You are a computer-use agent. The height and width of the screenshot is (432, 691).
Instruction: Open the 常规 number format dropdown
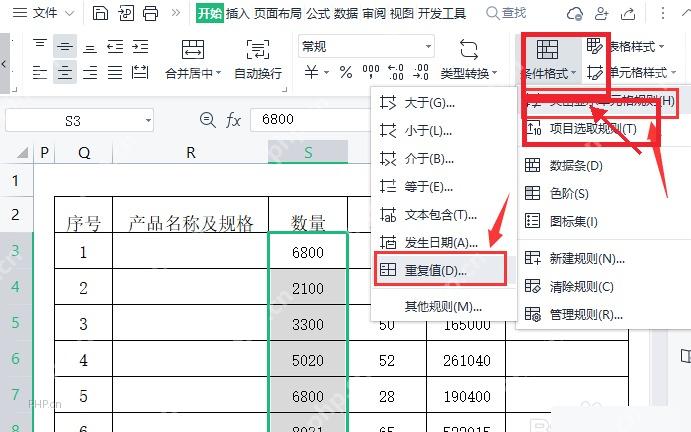point(366,46)
